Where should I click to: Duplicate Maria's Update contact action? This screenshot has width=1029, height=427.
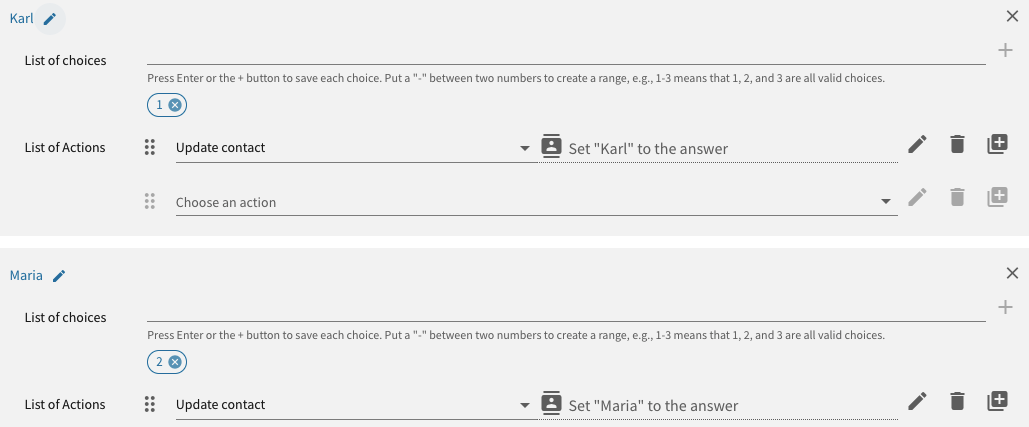(997, 402)
